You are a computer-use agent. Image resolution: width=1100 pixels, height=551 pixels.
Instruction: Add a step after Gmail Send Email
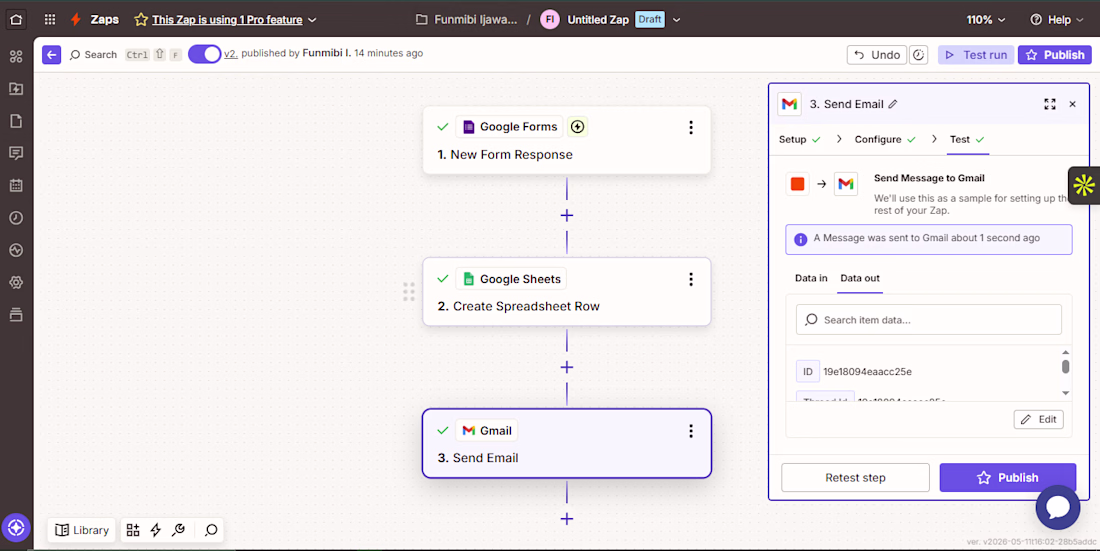(567, 519)
